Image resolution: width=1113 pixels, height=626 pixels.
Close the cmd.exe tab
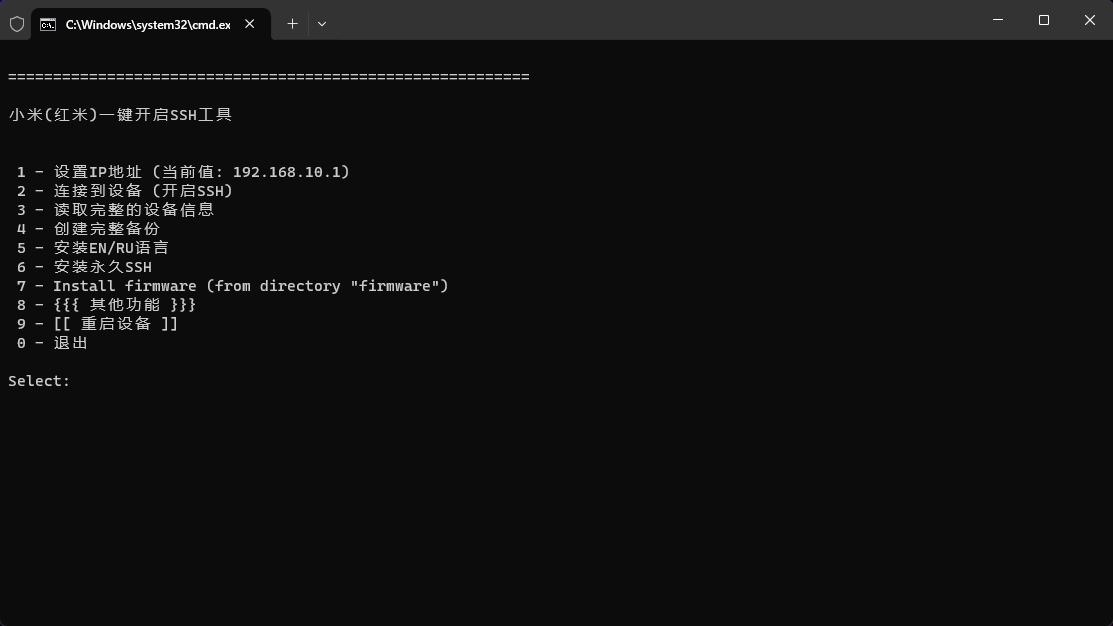pos(250,24)
